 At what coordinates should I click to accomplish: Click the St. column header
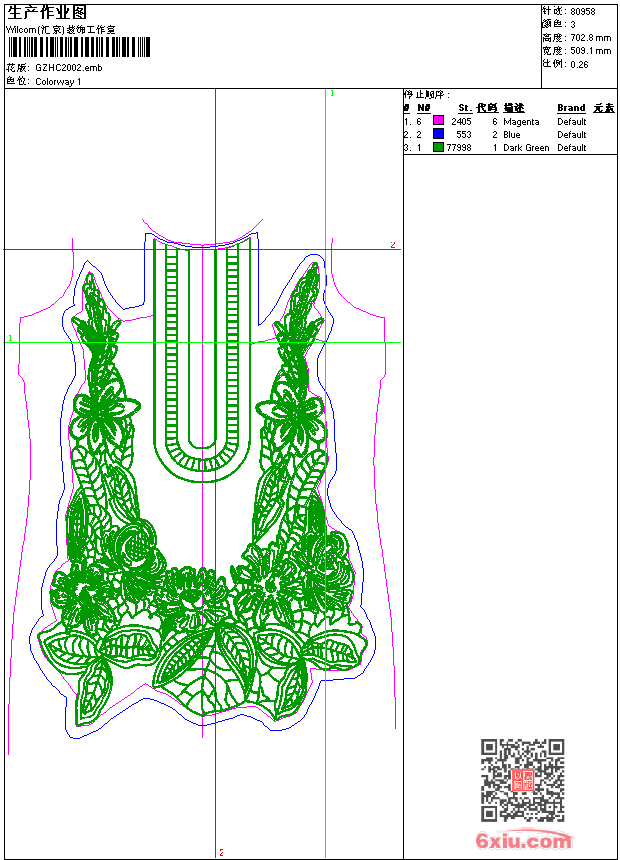click(x=465, y=108)
